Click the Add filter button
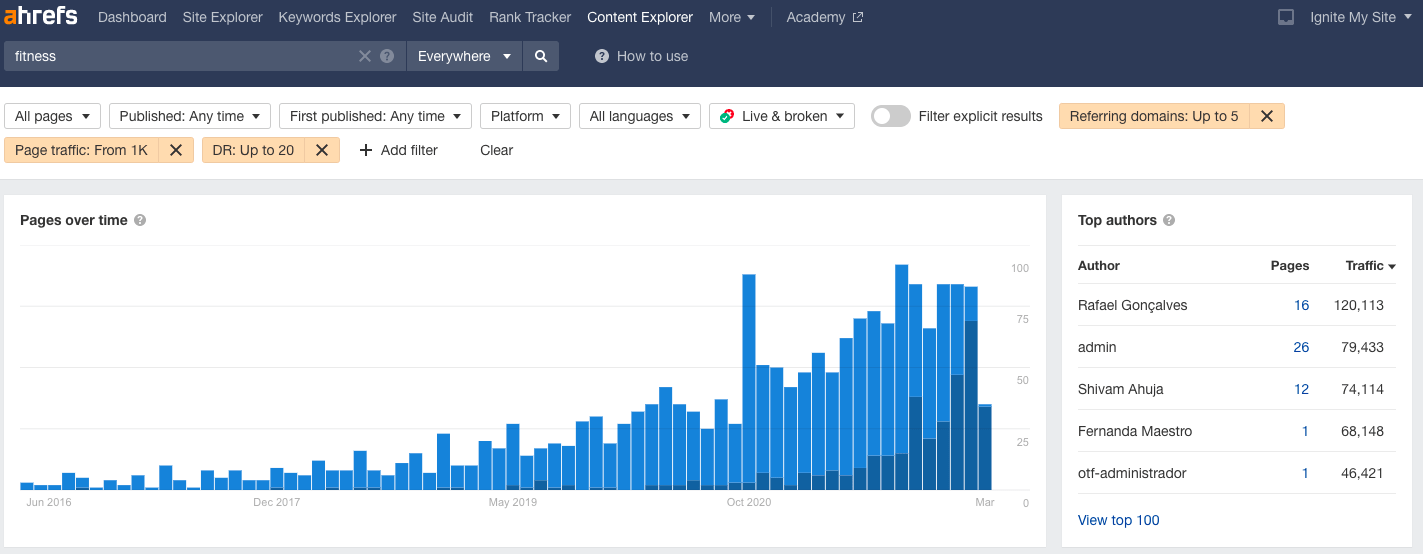The image size is (1423, 554). click(x=399, y=150)
